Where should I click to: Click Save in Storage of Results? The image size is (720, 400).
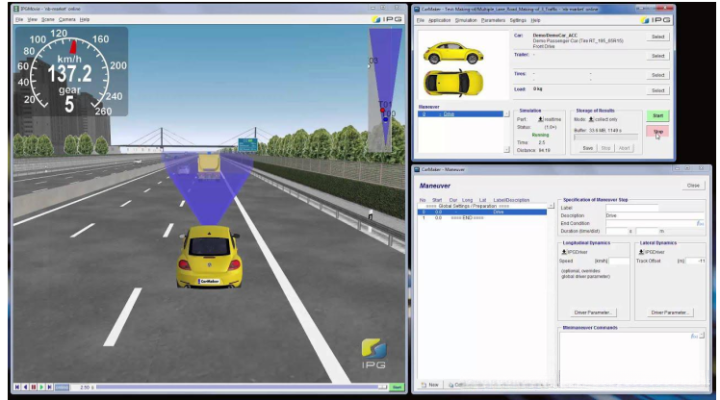tap(588, 148)
